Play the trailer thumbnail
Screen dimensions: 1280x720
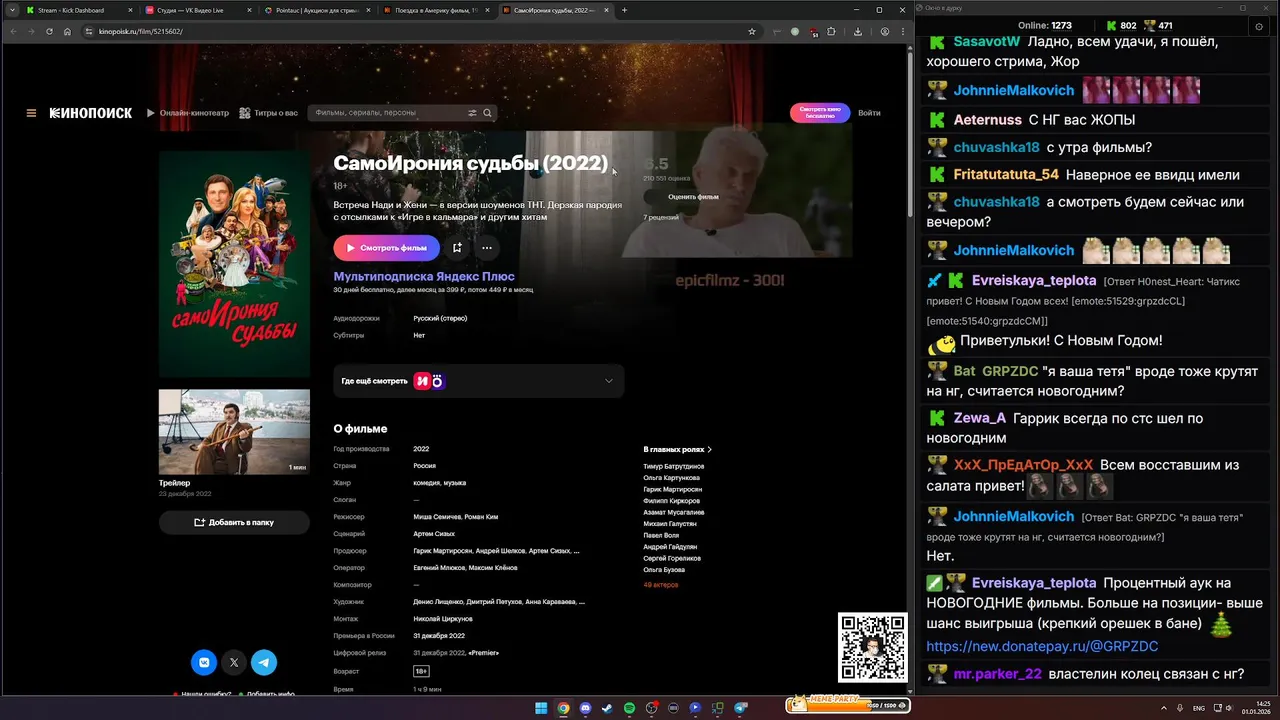point(234,431)
